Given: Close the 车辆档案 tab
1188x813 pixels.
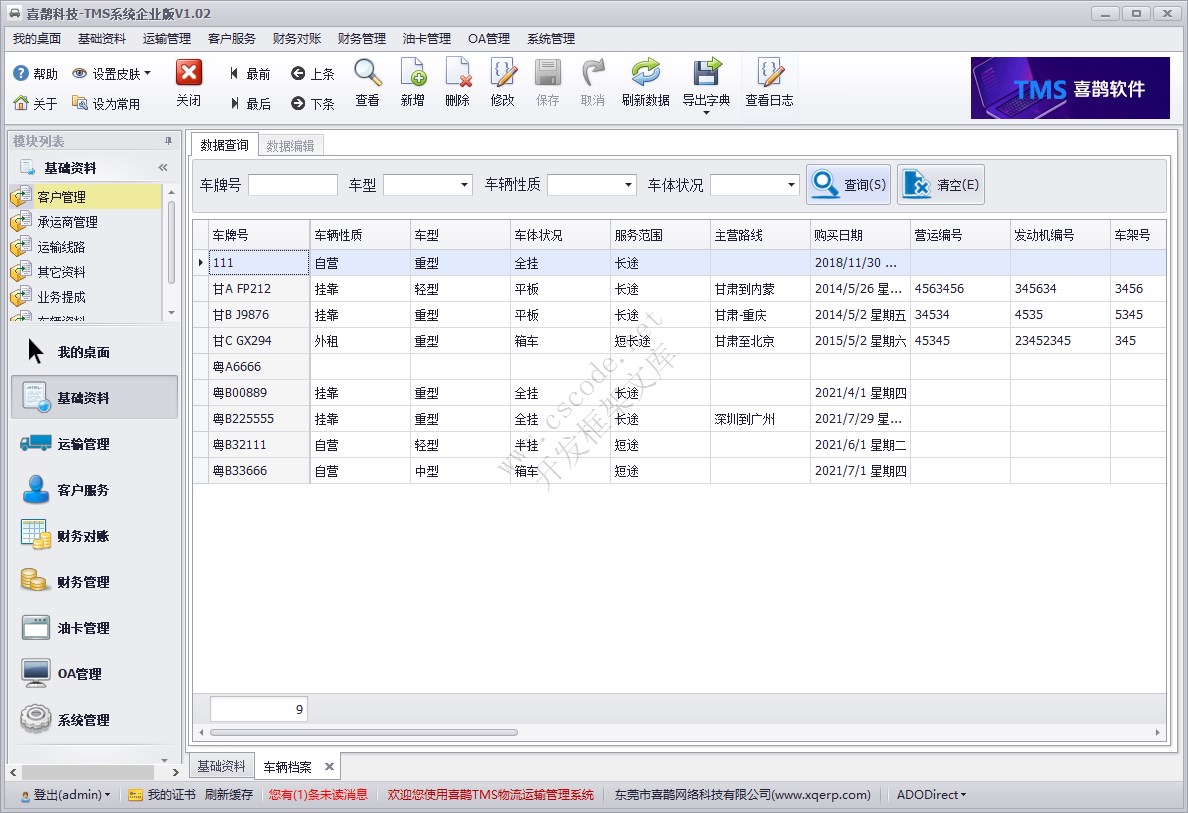Looking at the screenshot, I should click(330, 767).
